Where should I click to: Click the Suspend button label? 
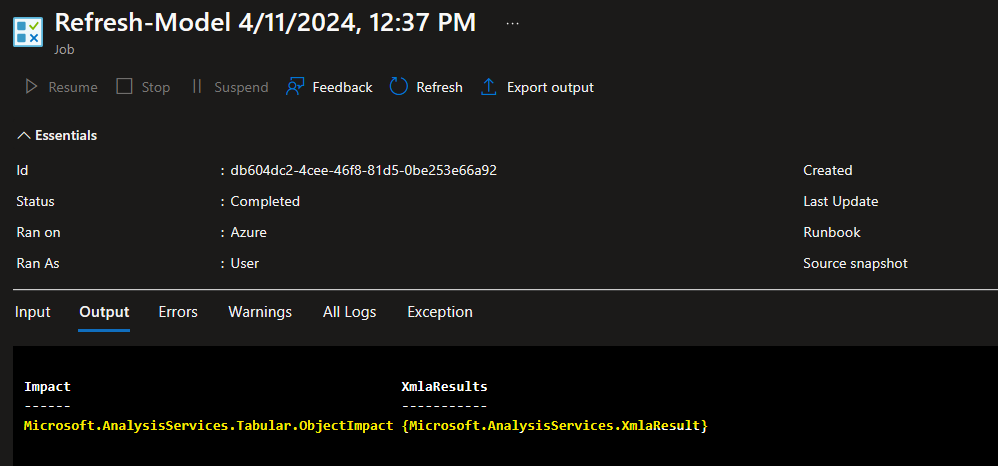click(241, 87)
